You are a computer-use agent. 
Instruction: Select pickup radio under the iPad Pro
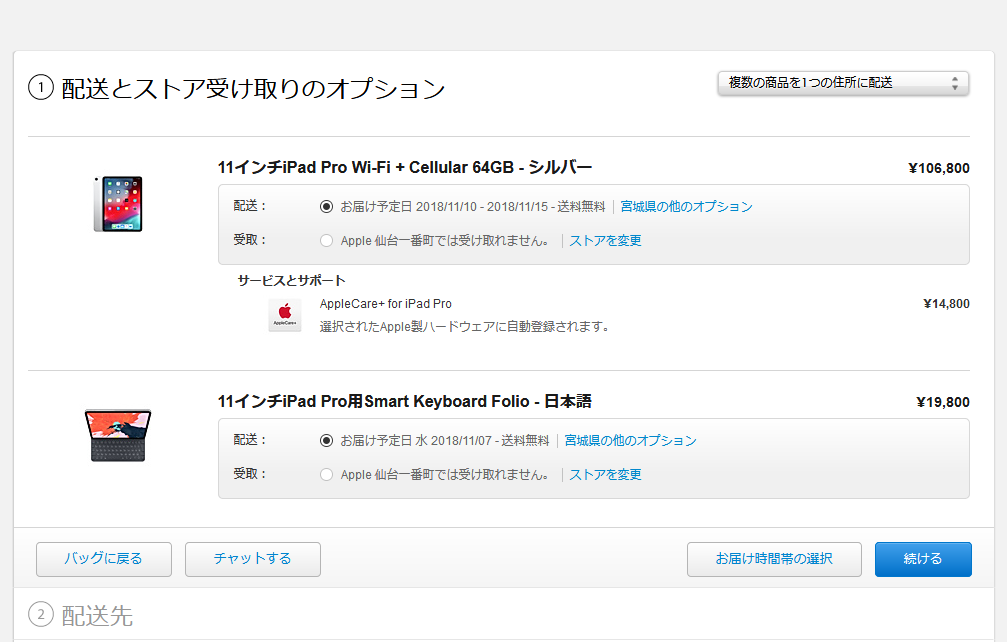click(x=326, y=241)
